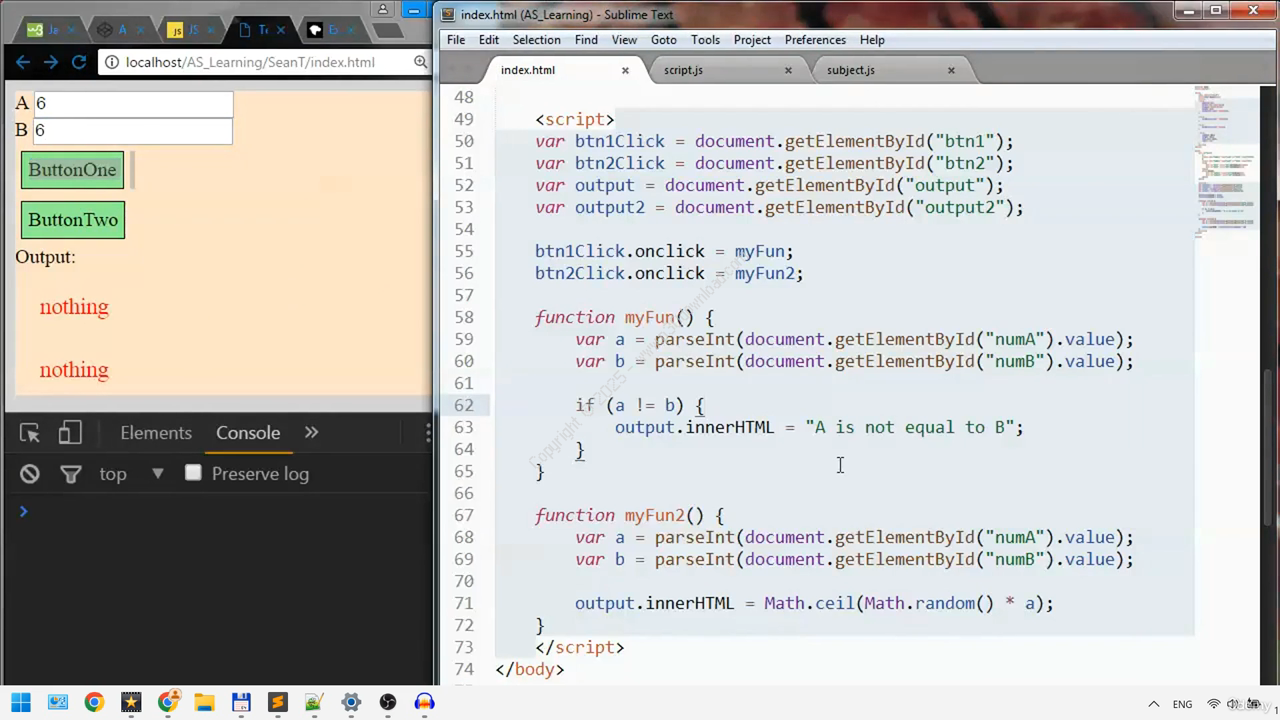Screen dimensions: 1280x720
Task: Open Sublime Text View menu
Action: (624, 40)
